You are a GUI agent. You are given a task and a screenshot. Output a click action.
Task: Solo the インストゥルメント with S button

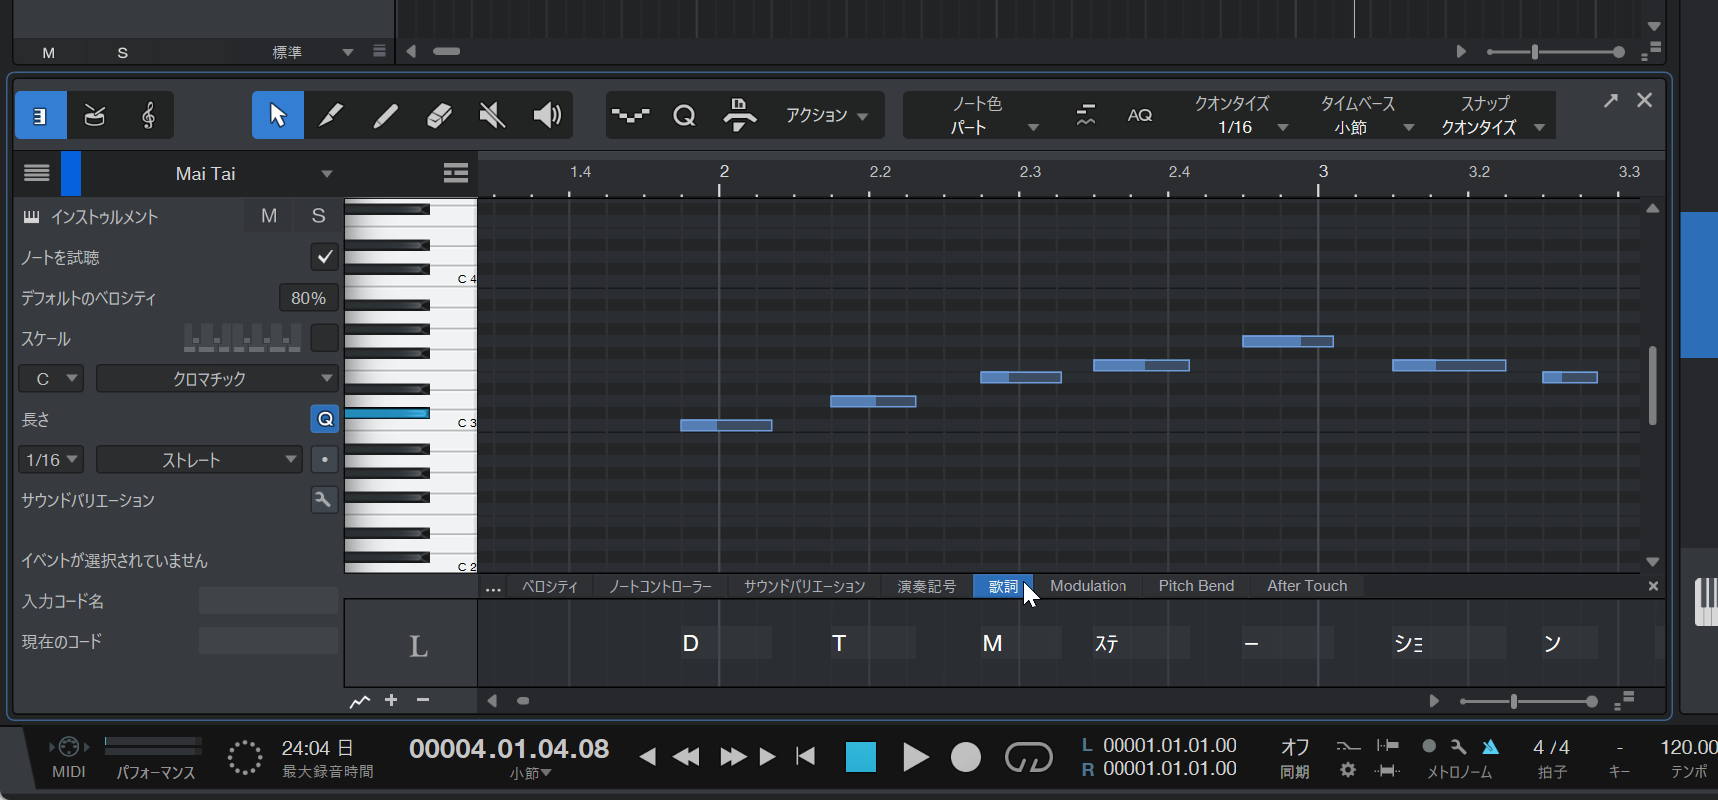pos(318,216)
